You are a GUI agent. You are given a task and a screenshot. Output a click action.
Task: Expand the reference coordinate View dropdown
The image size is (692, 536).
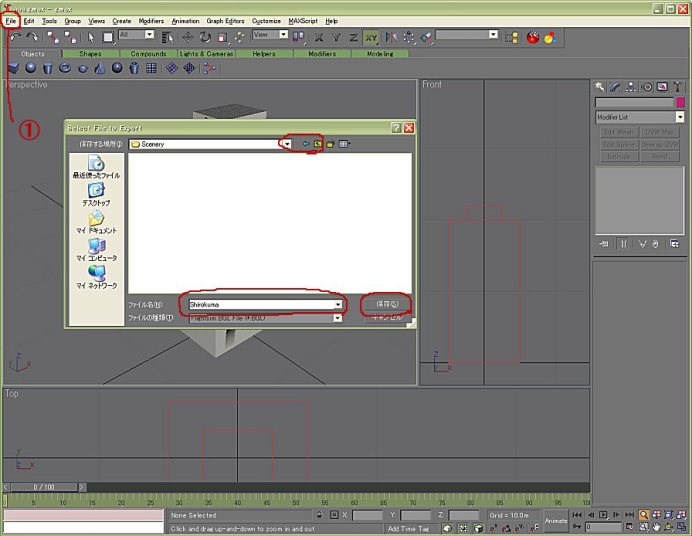[284, 34]
